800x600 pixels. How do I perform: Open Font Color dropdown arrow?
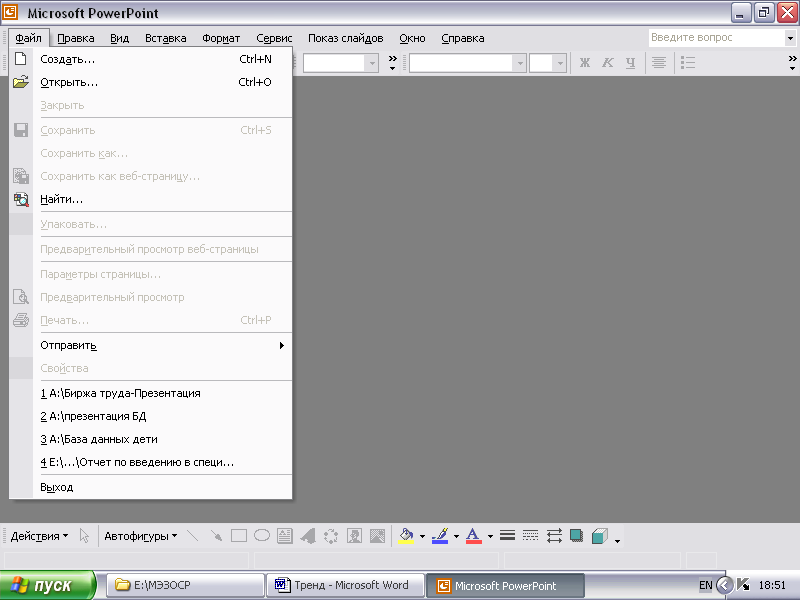coord(490,536)
